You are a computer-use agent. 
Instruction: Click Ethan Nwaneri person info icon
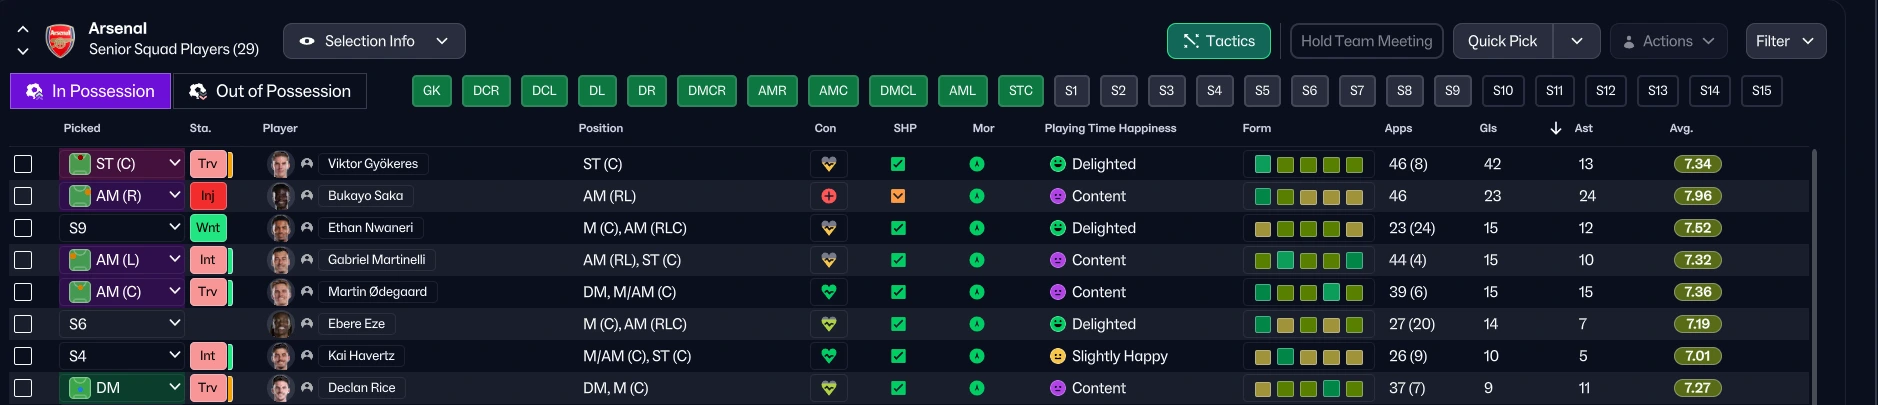coord(307,228)
